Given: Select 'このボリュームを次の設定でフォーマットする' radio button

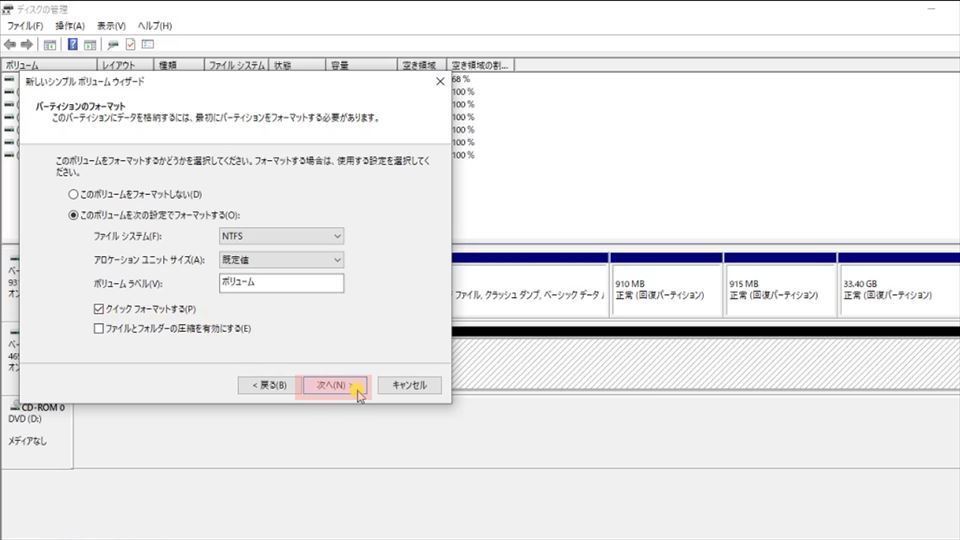Looking at the screenshot, I should (x=72, y=215).
